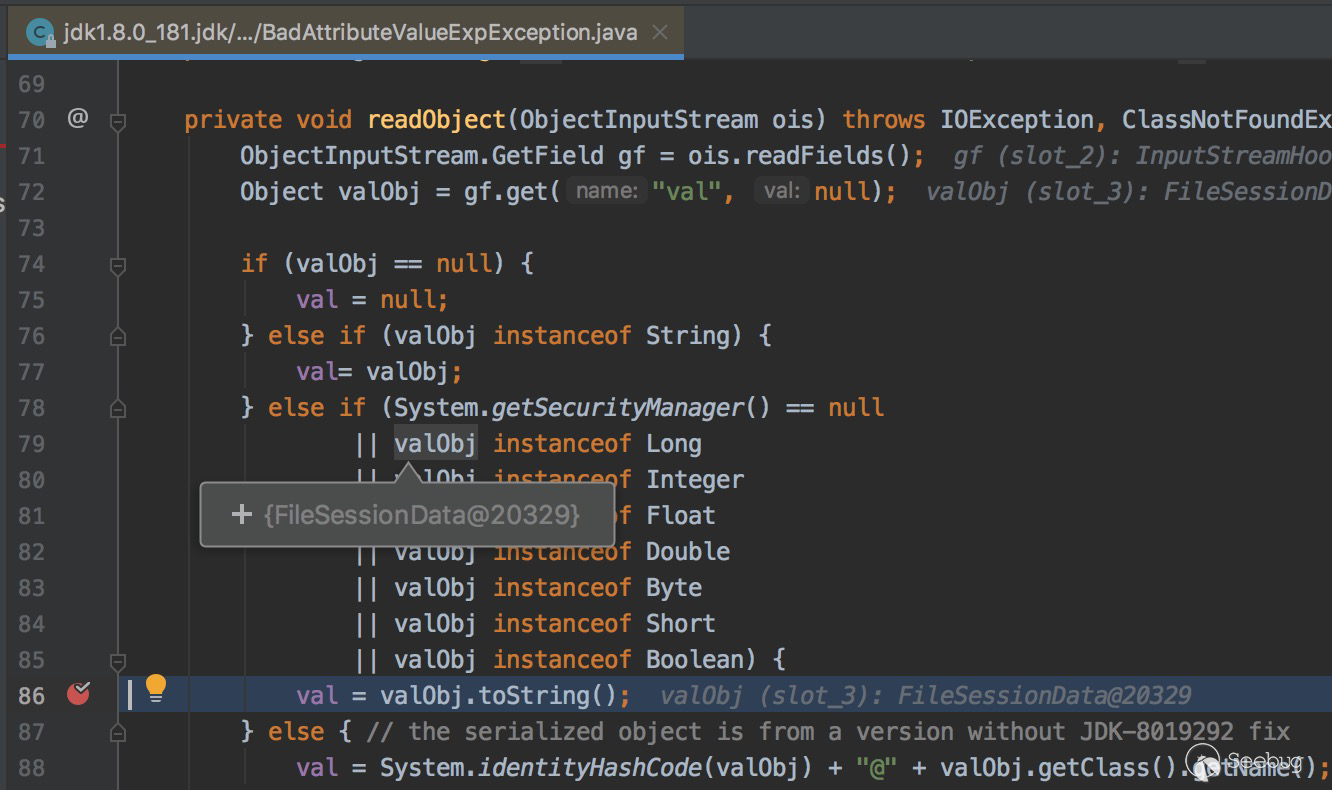Click the fold marker on line 76
Viewport: 1332px width, 790px height.
point(118,337)
